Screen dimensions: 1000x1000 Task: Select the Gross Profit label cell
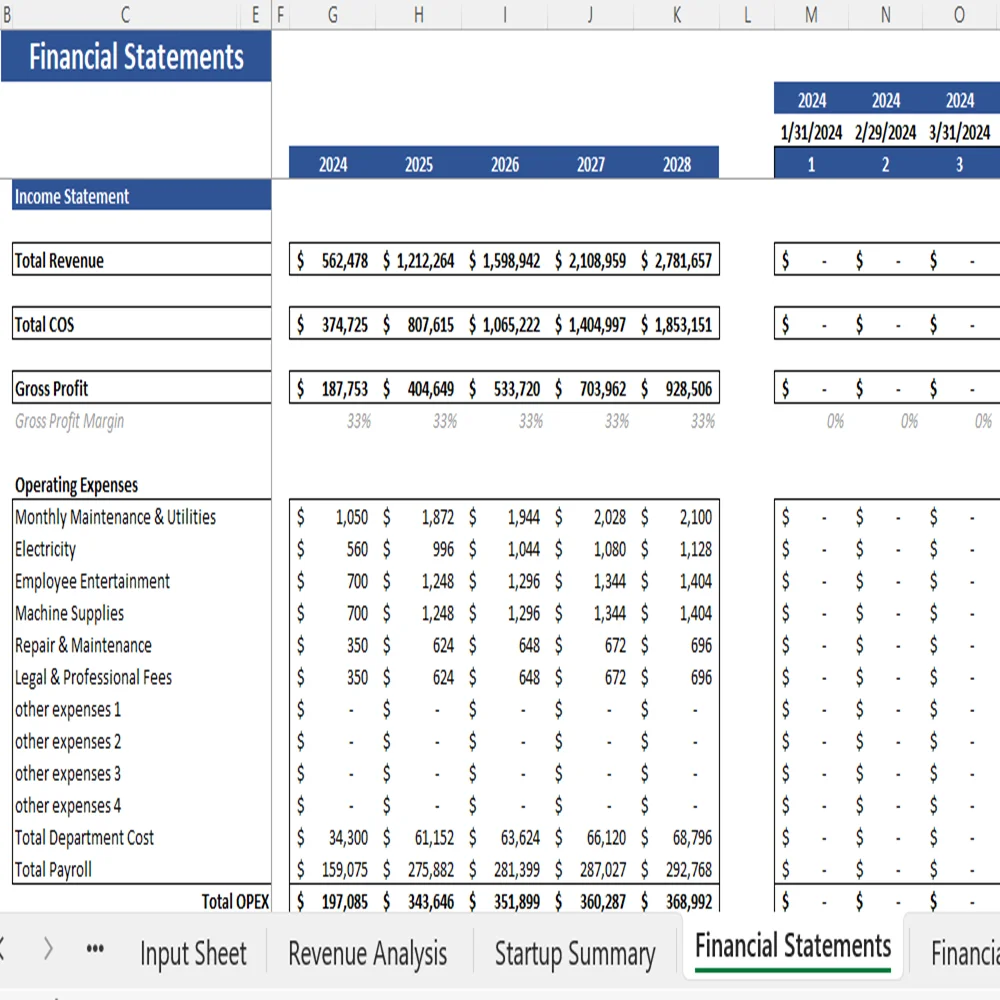142,388
